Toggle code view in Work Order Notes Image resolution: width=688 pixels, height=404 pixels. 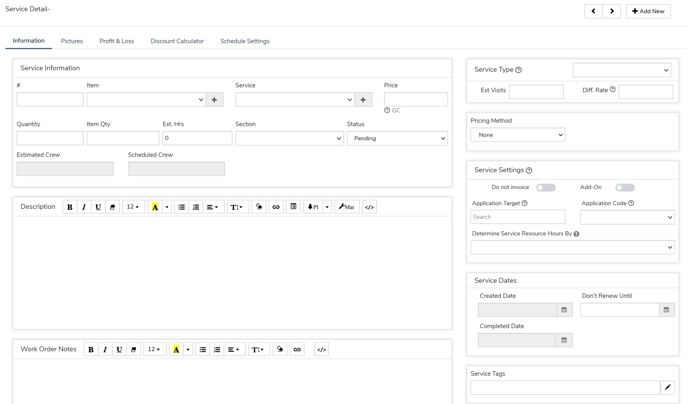322,350
